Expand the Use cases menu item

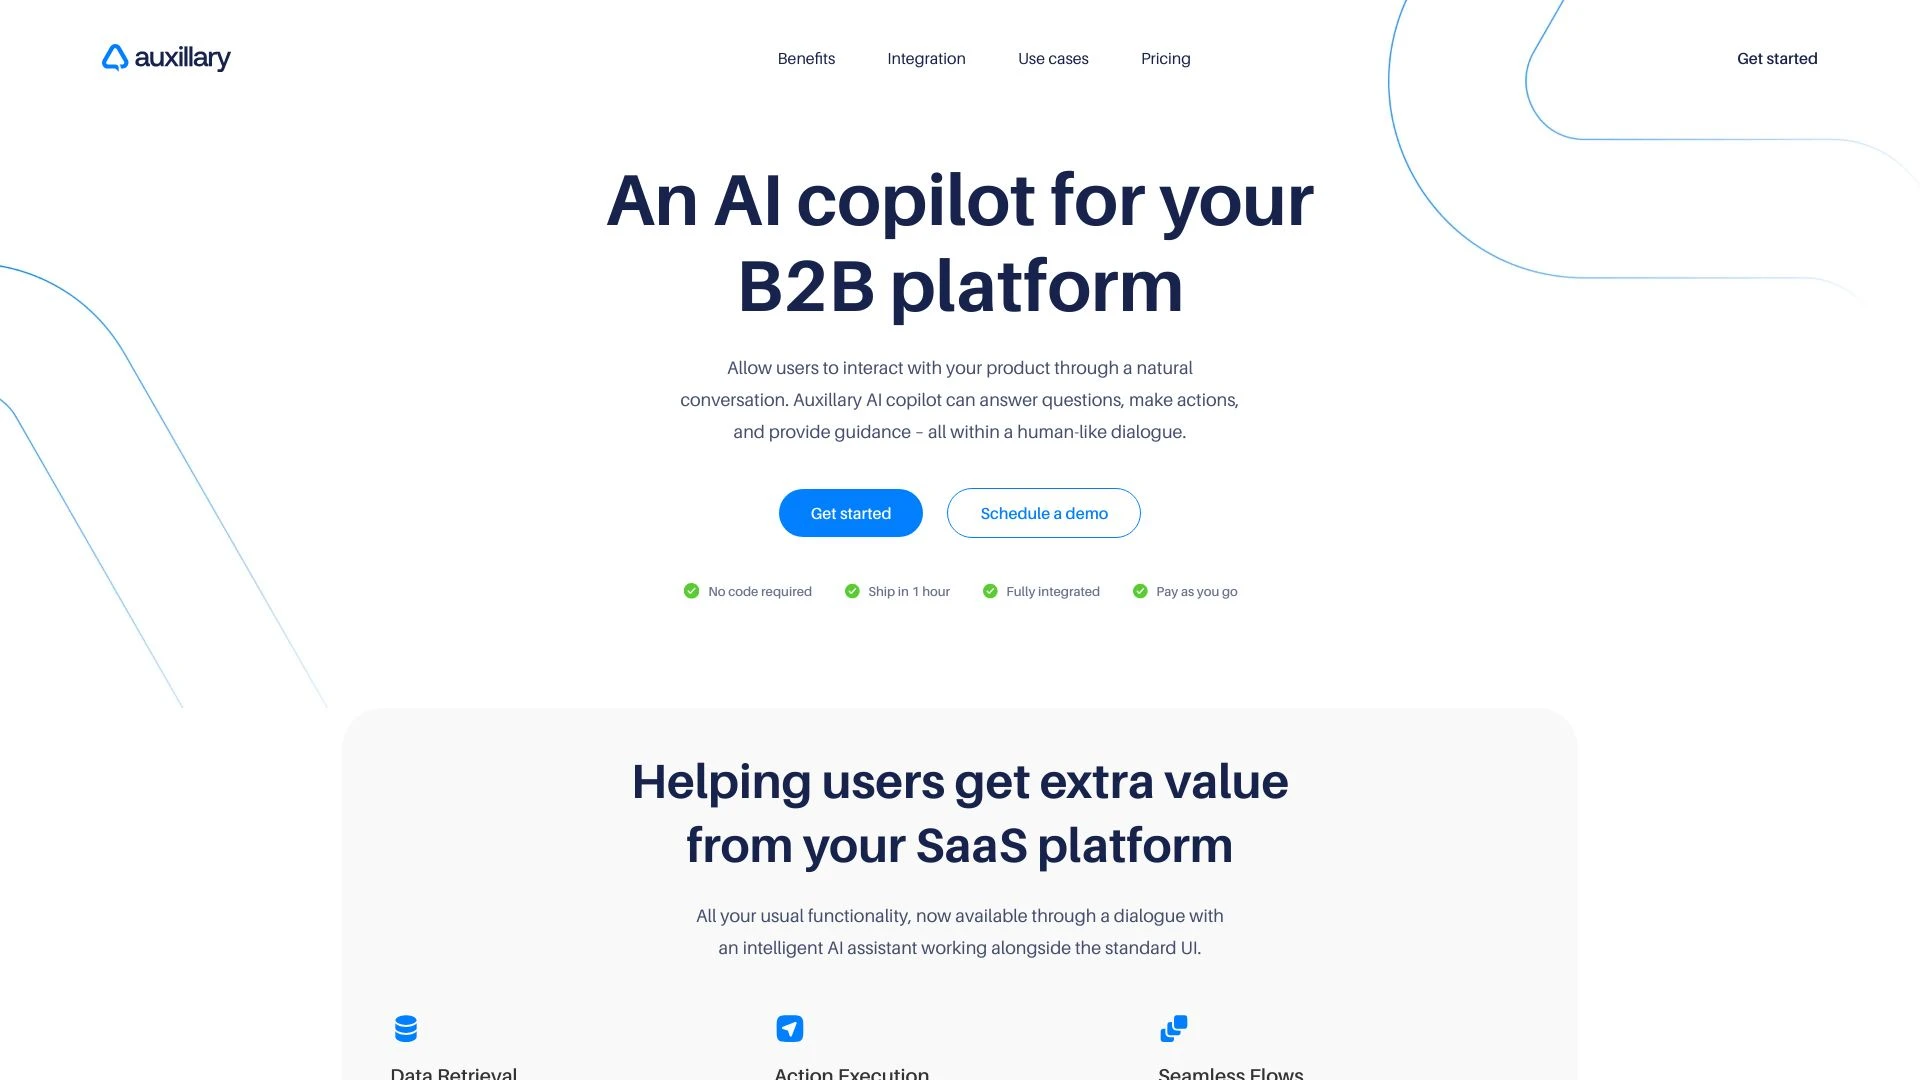[1051, 58]
